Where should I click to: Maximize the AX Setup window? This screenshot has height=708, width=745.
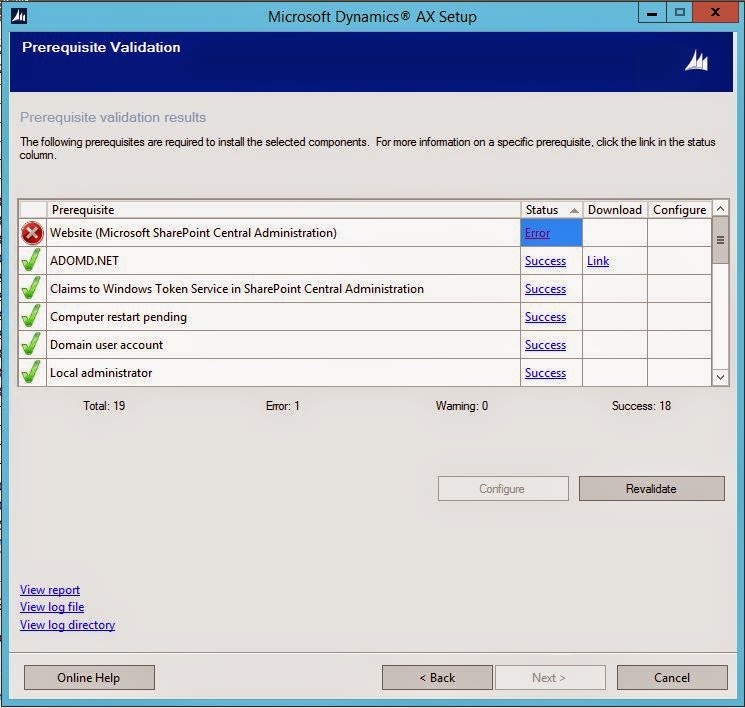pos(679,12)
